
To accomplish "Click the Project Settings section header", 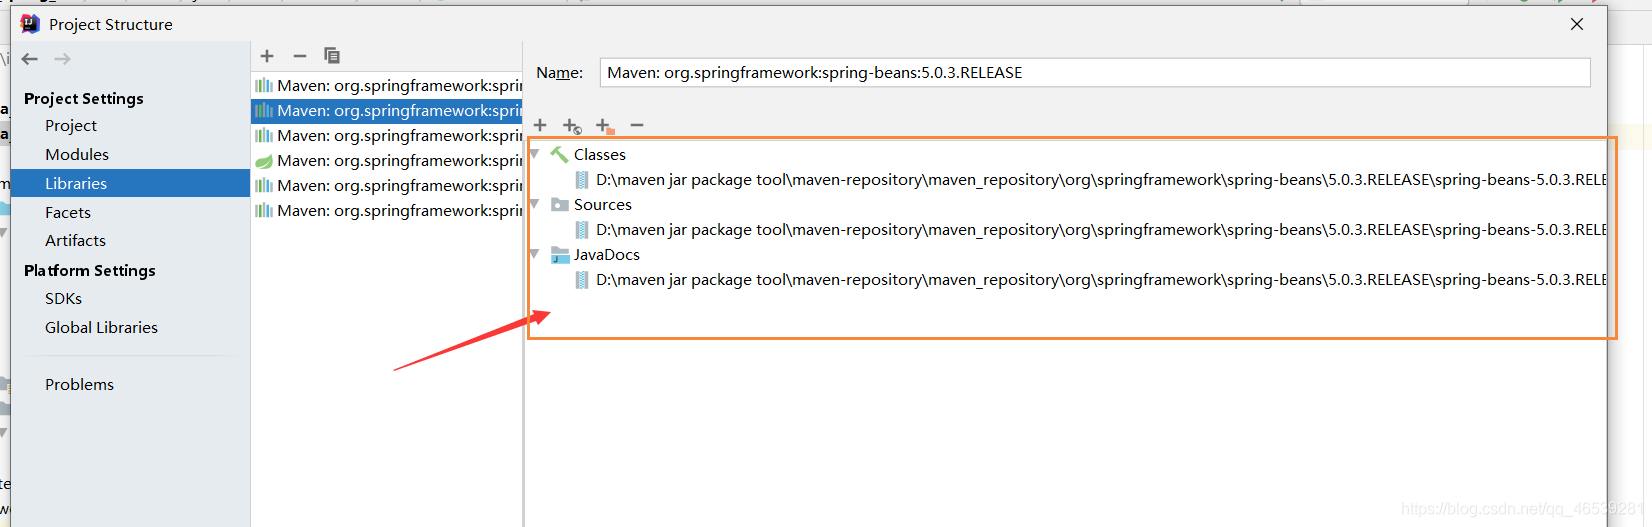I will (84, 98).
